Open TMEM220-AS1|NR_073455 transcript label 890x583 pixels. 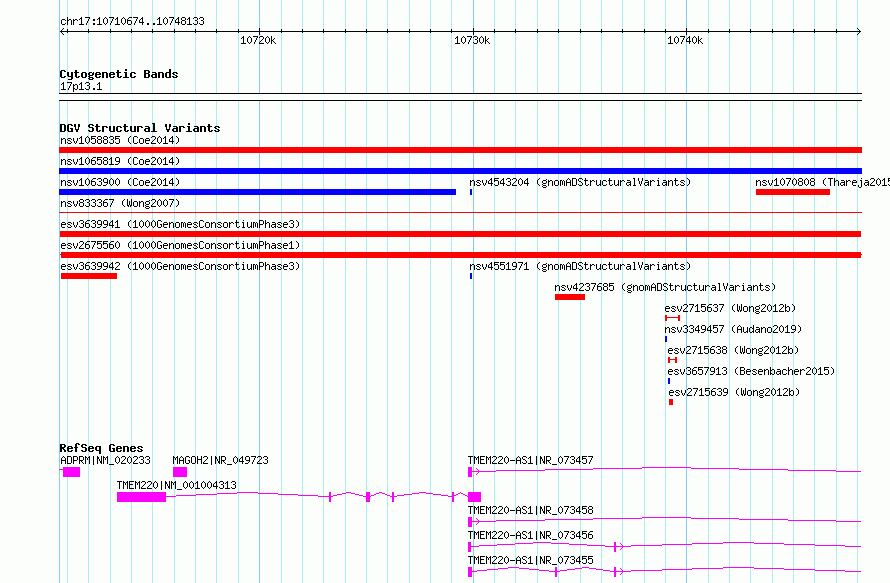pos(530,560)
